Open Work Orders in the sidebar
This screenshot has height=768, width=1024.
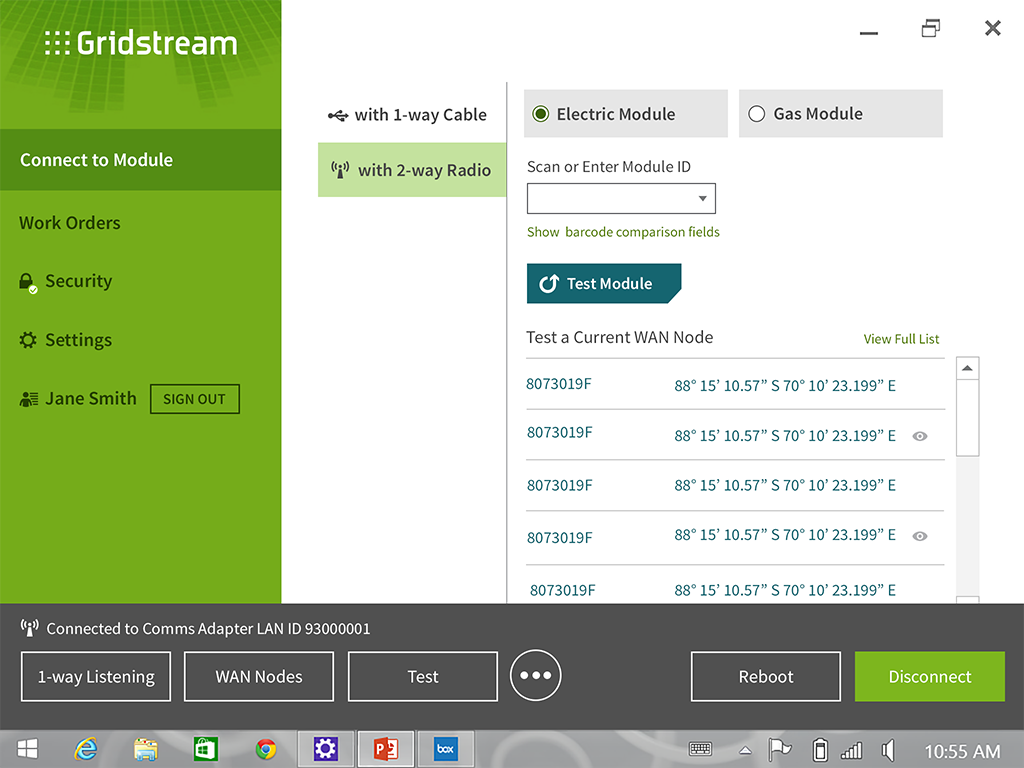pos(70,223)
